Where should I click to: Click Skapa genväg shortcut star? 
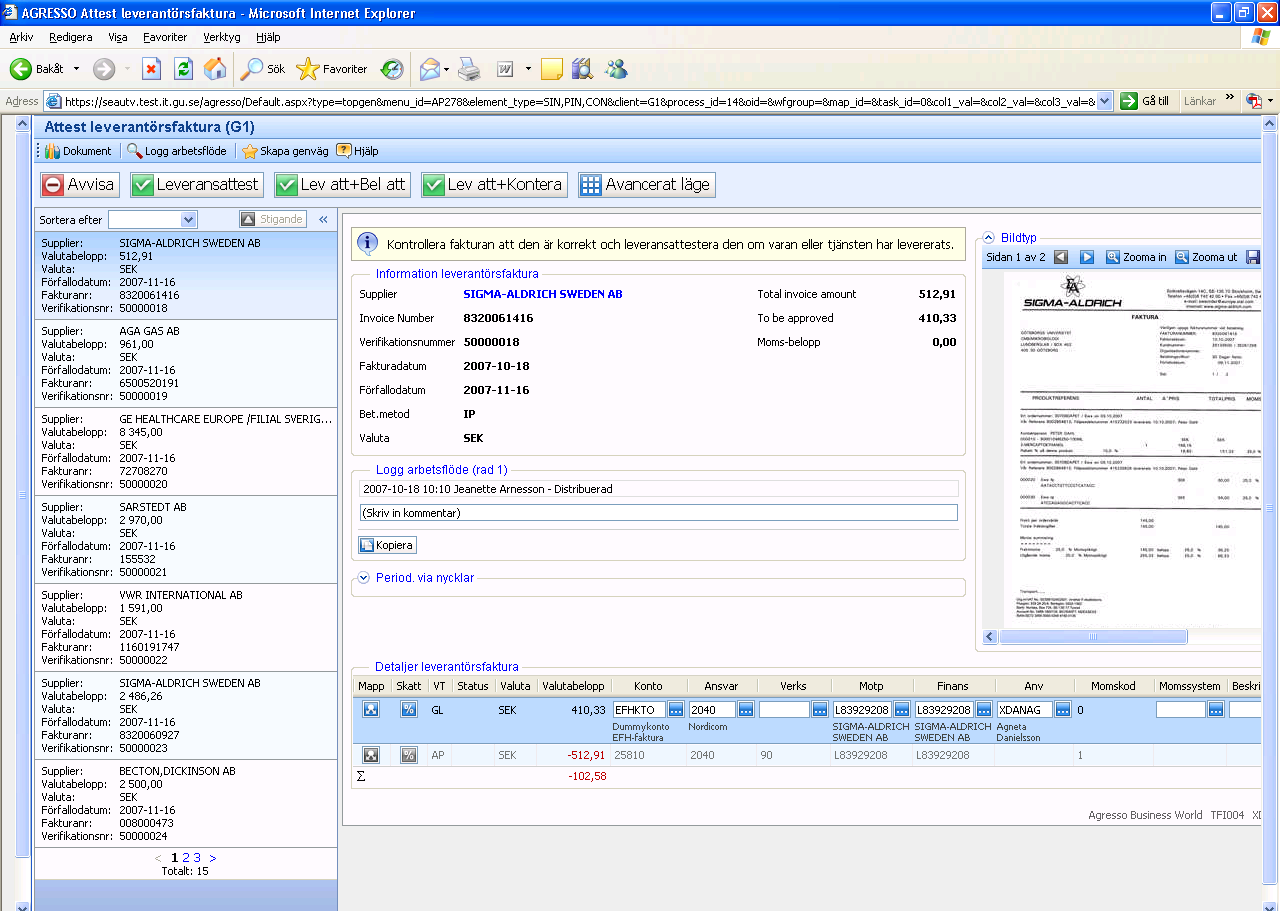(285, 151)
